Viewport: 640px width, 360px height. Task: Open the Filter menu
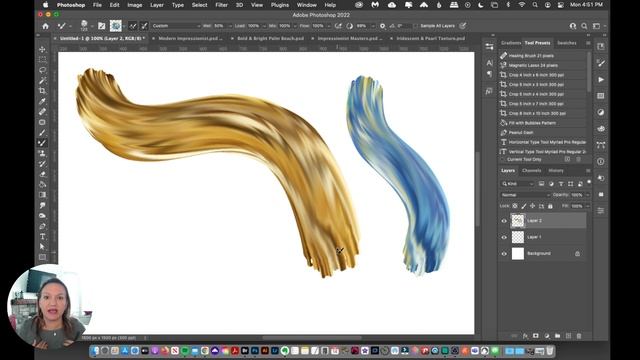click(221, 5)
